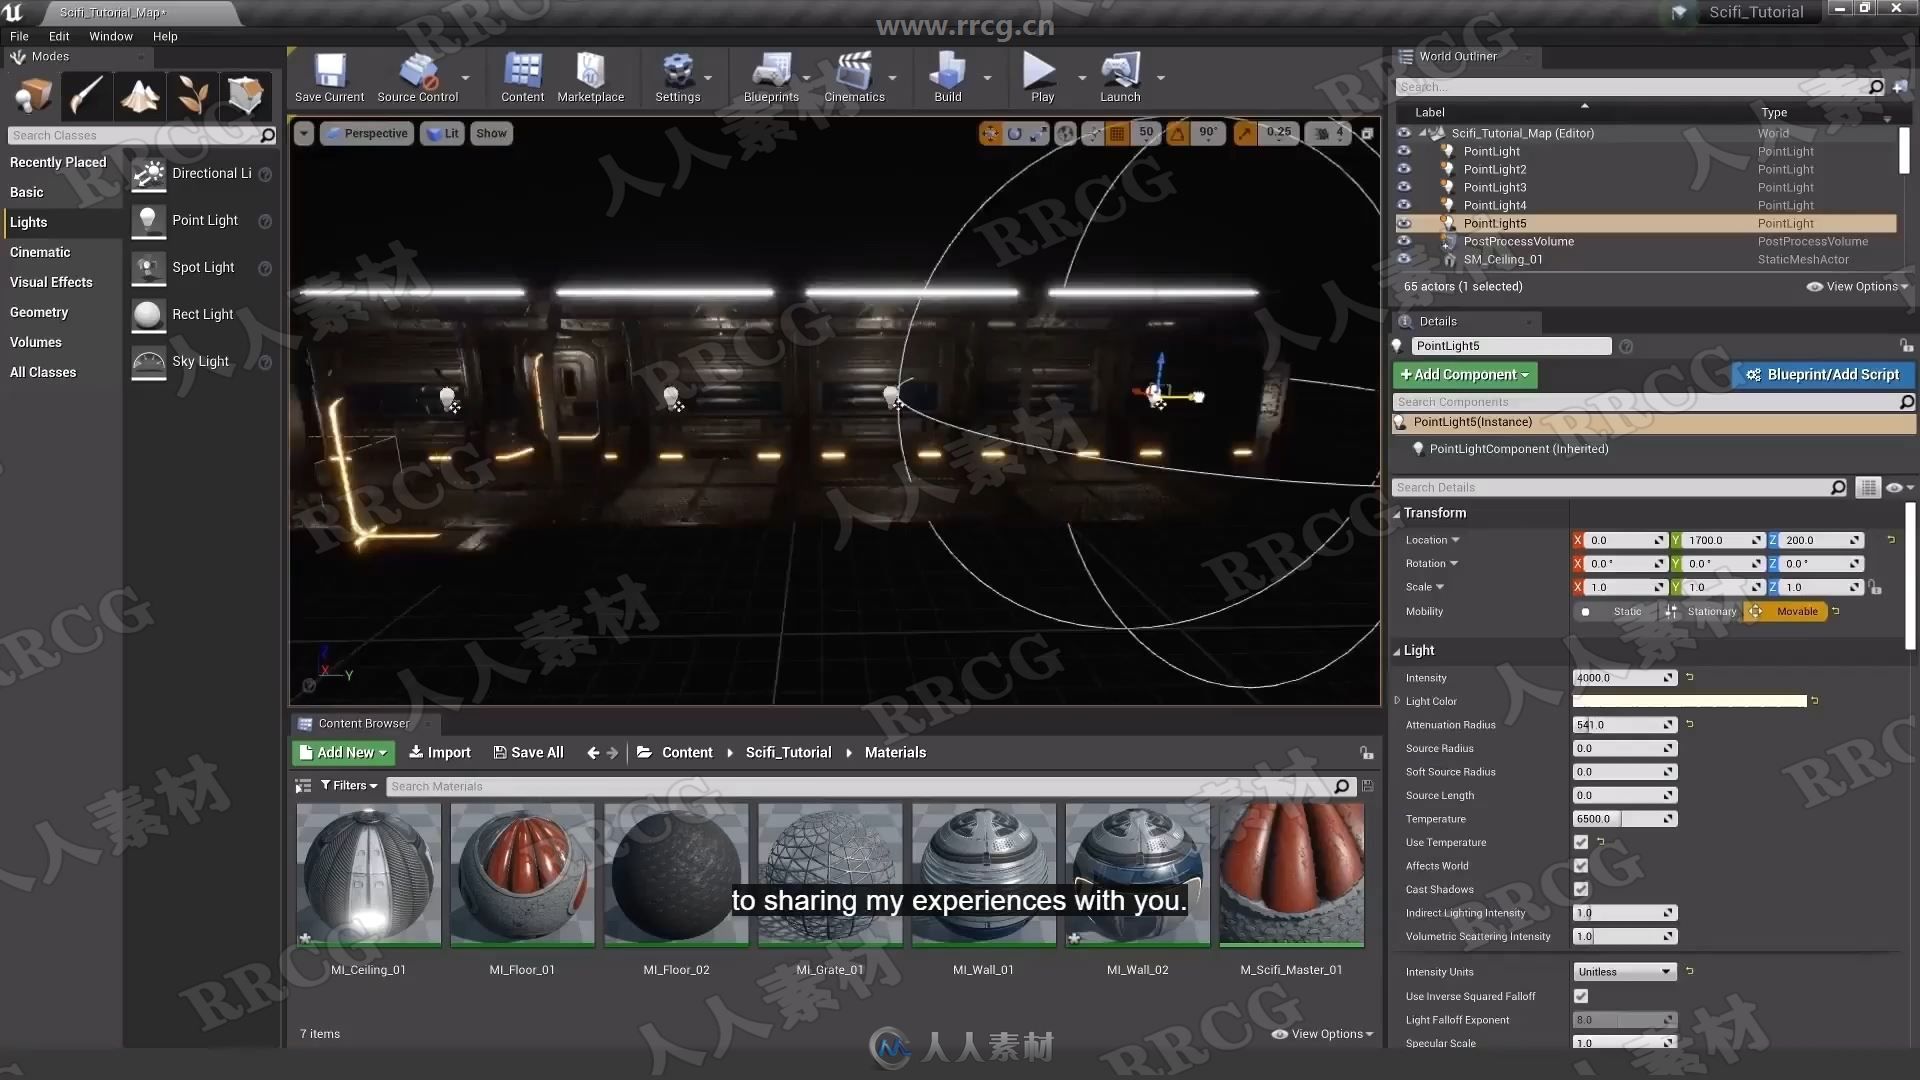Click Add New in Content Browser

342,752
